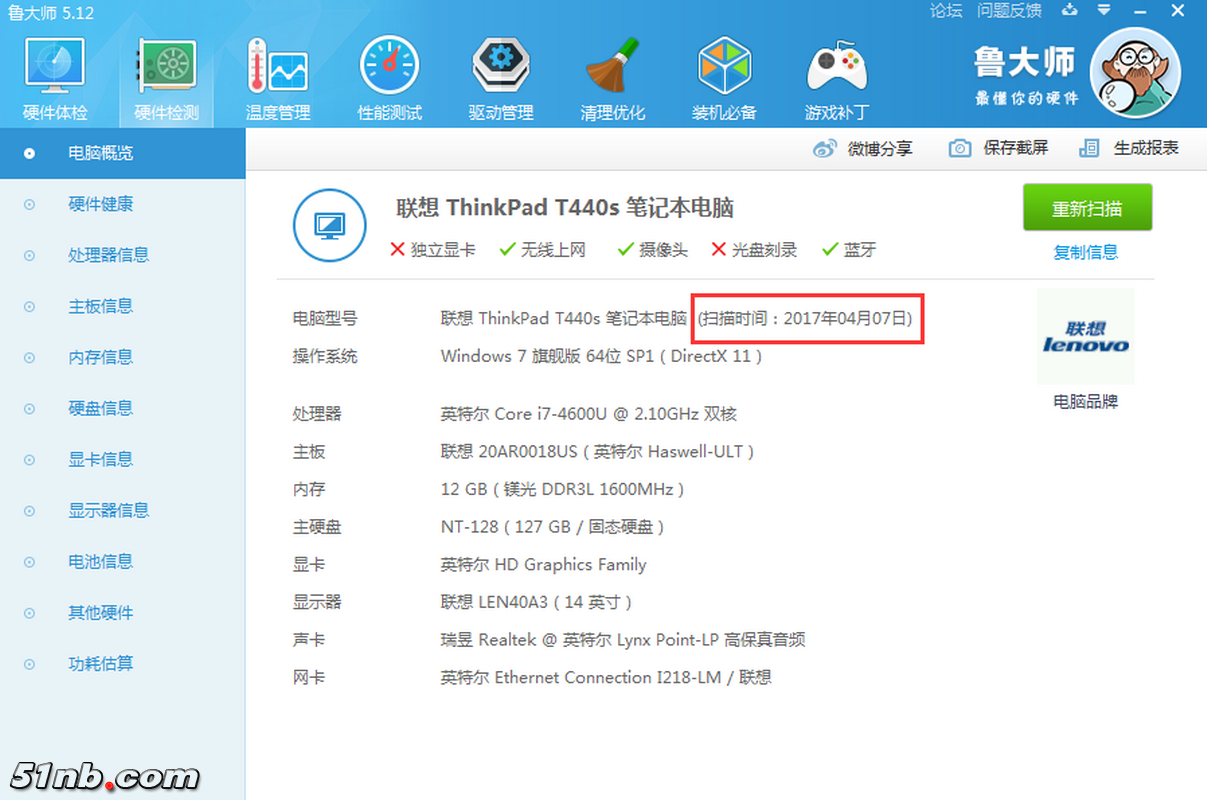Screen dimensions: 1207x800
Task: Click the Lenovo brand logo
Action: [1086, 337]
